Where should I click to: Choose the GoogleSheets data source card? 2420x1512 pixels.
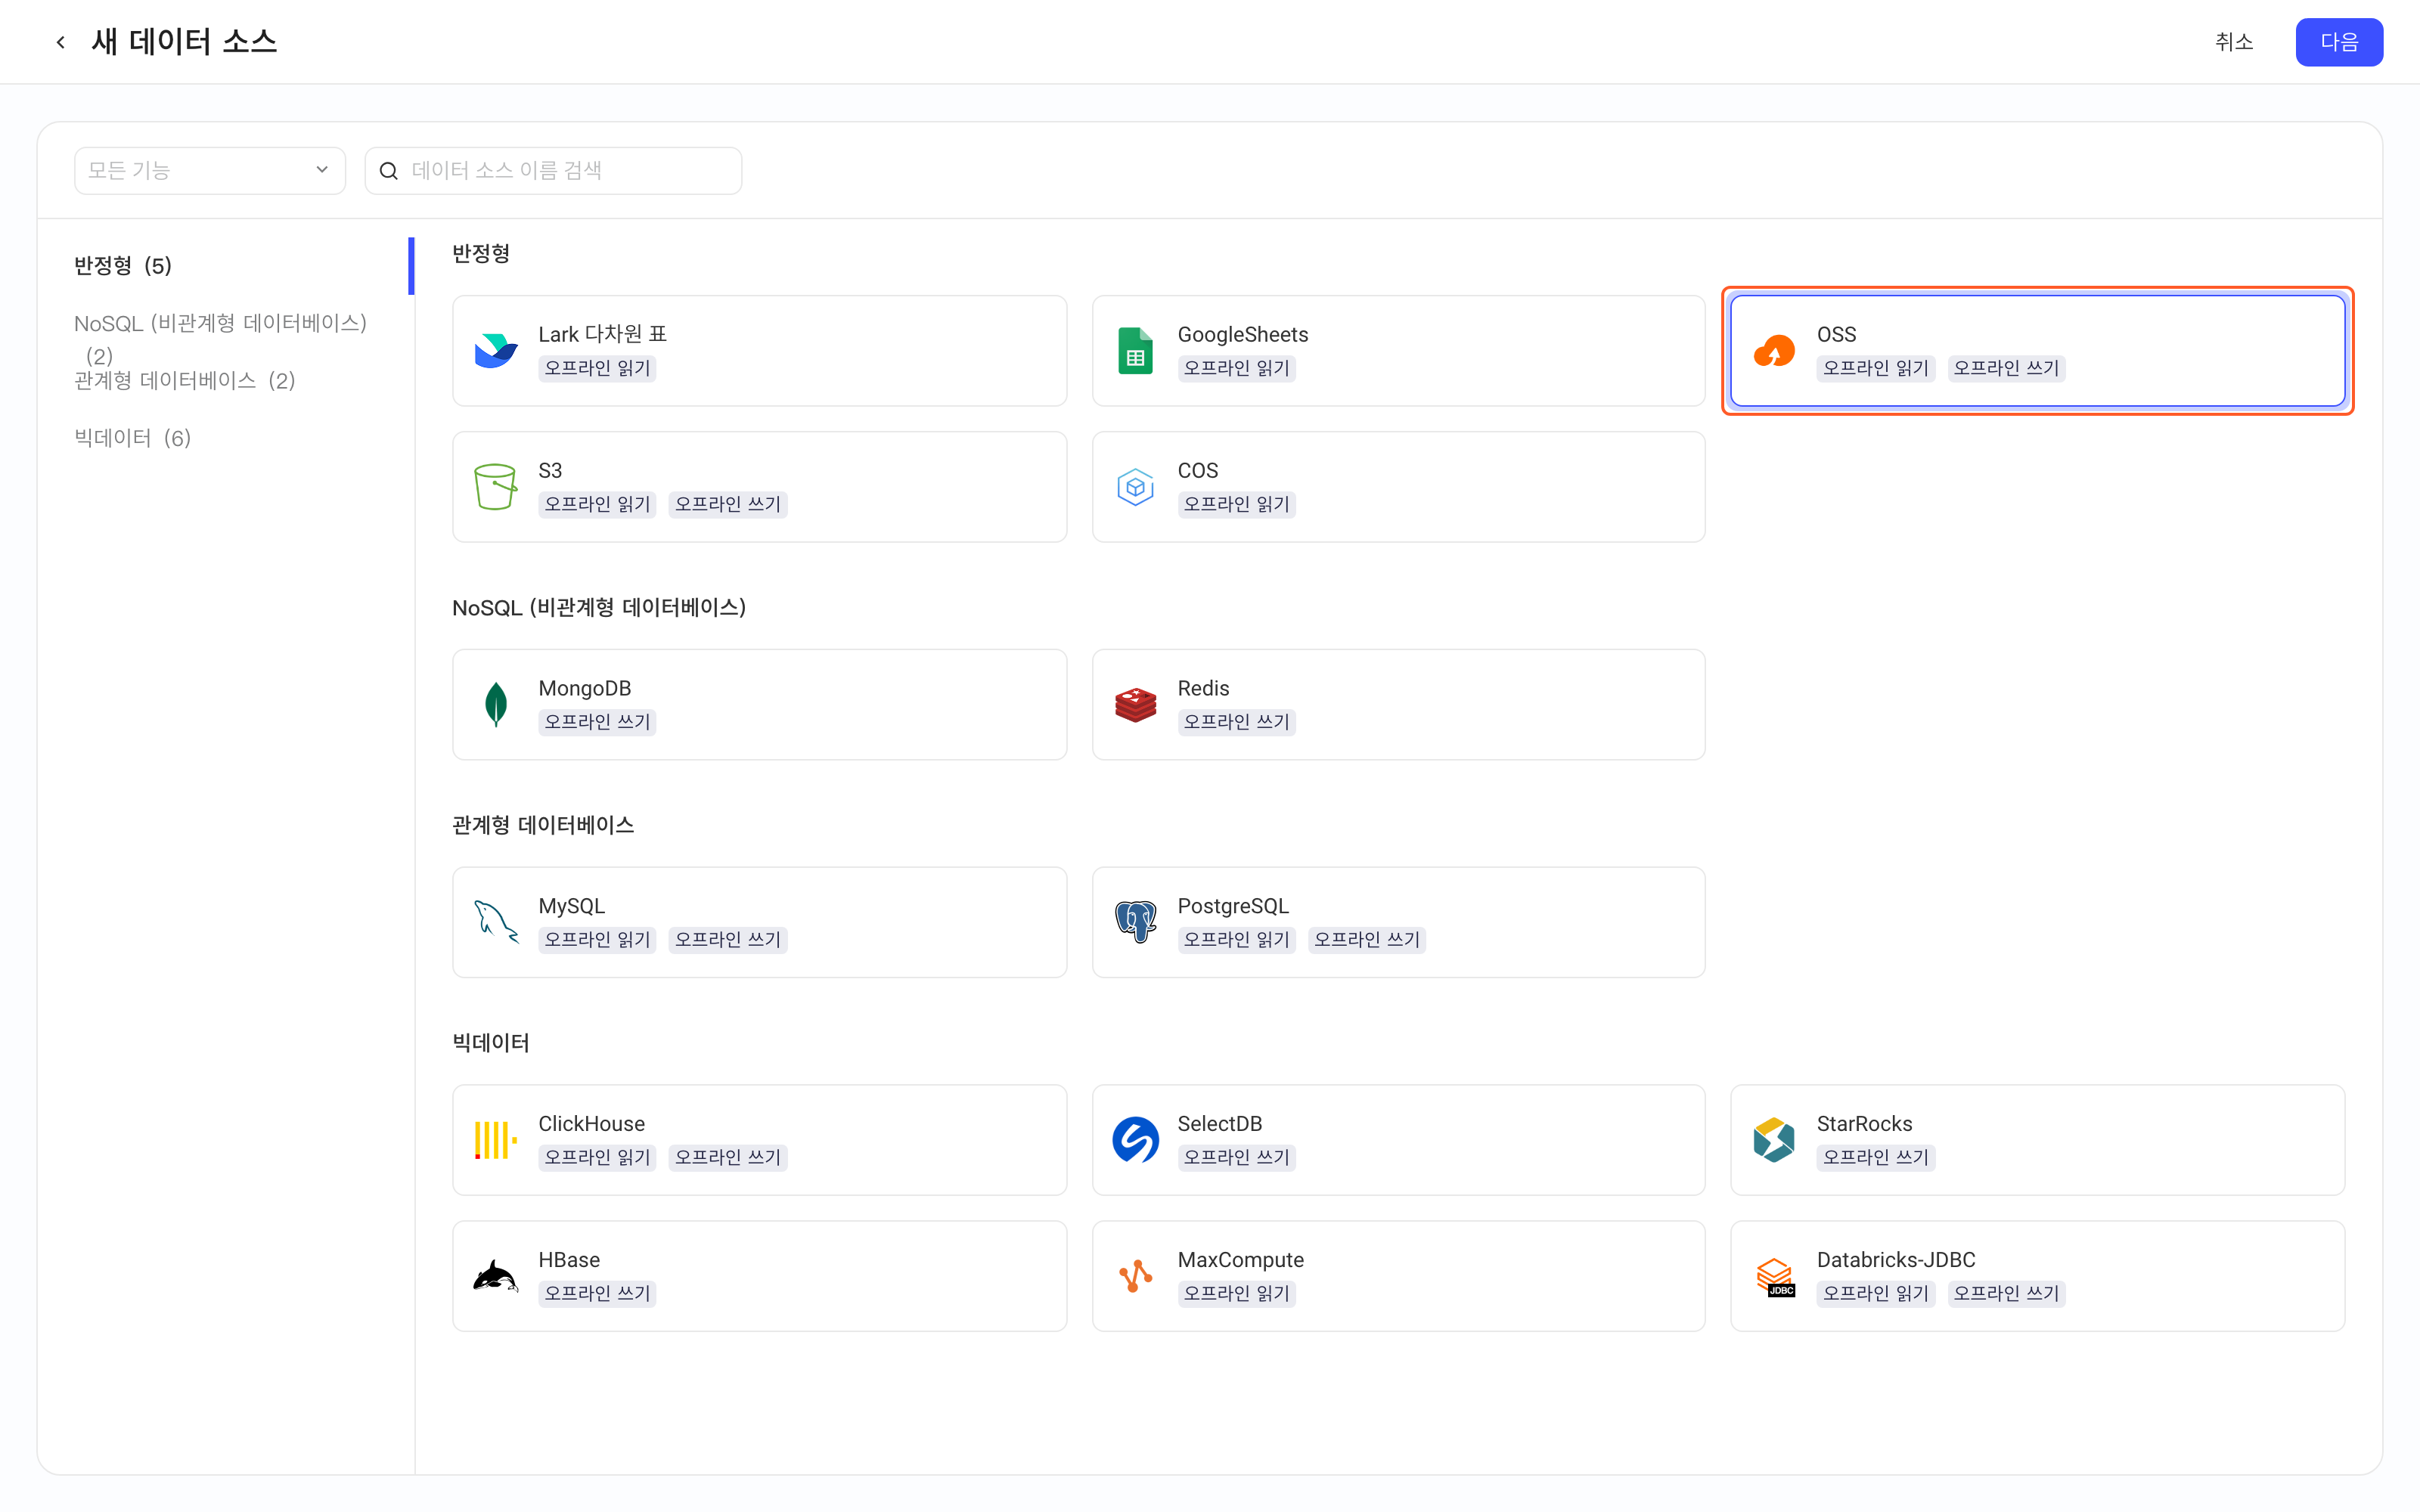1398,351
